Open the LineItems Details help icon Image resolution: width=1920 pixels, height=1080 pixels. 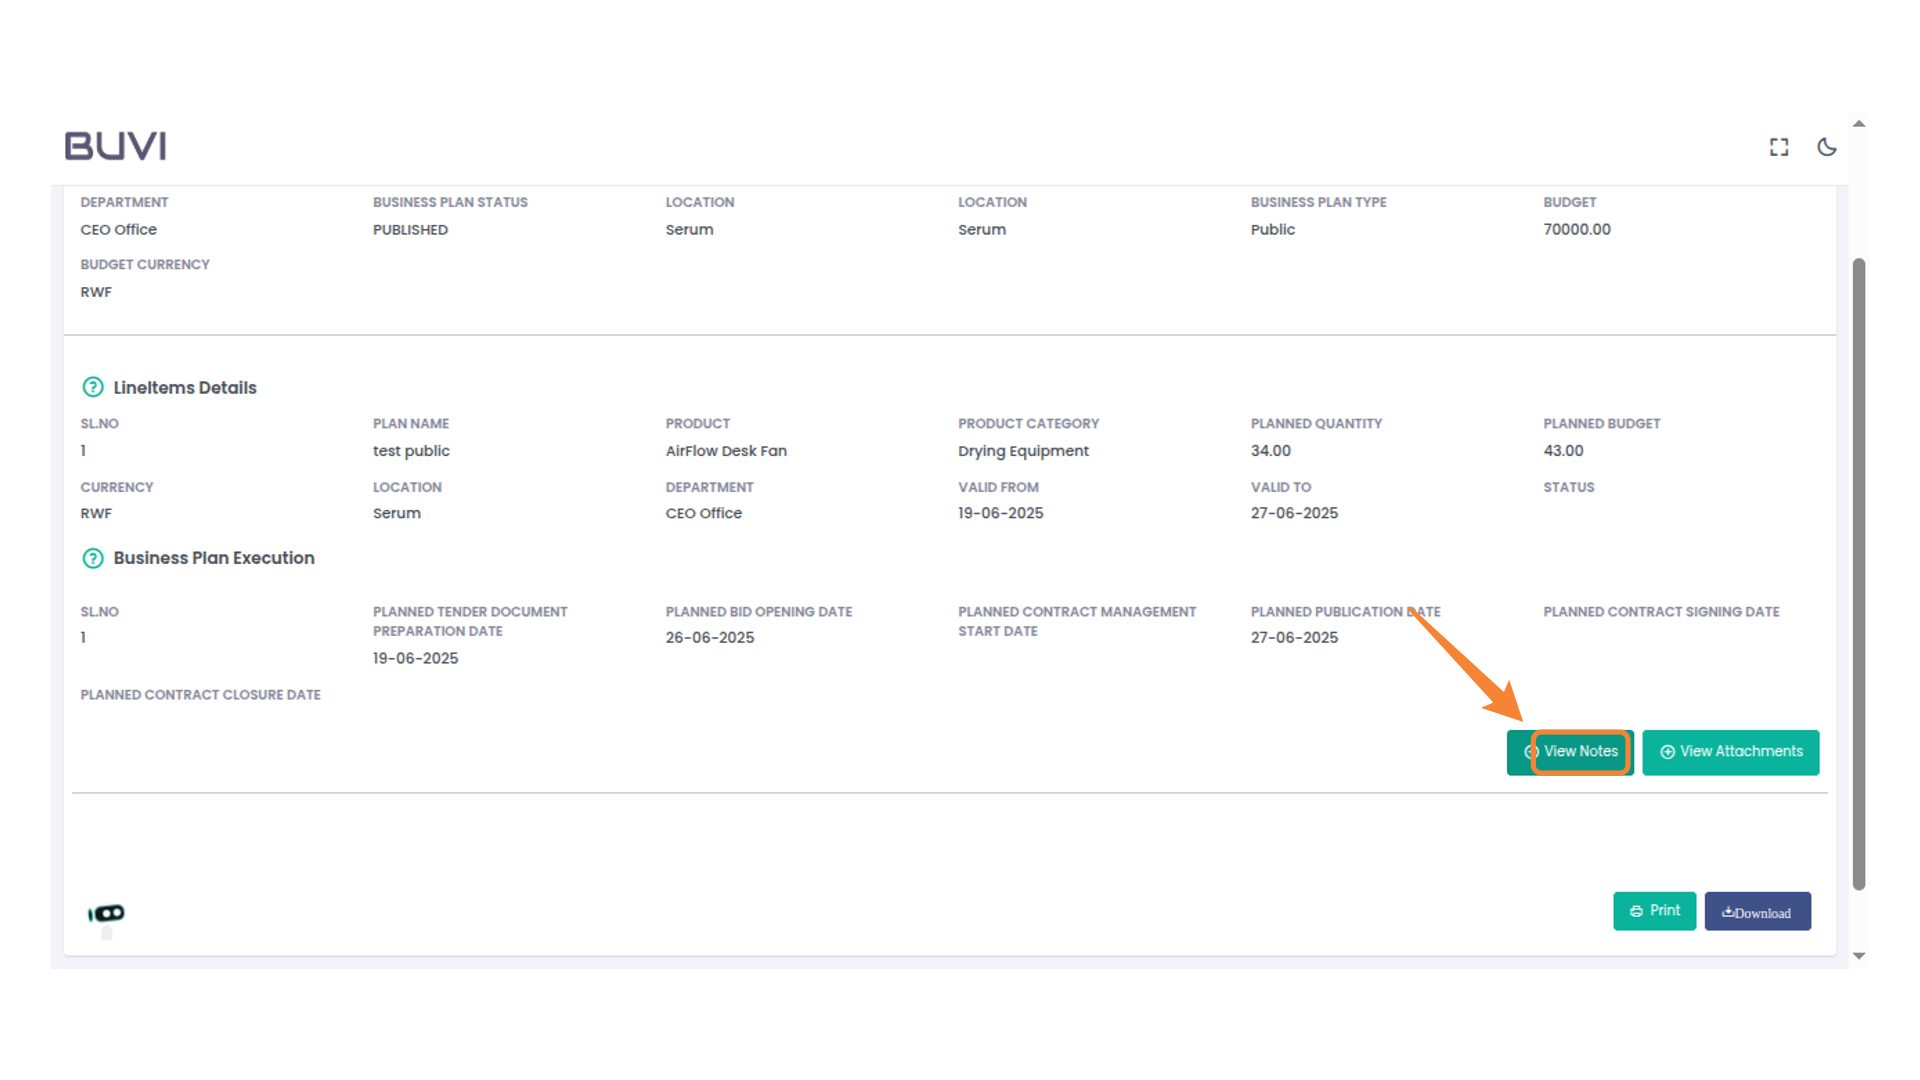point(92,387)
